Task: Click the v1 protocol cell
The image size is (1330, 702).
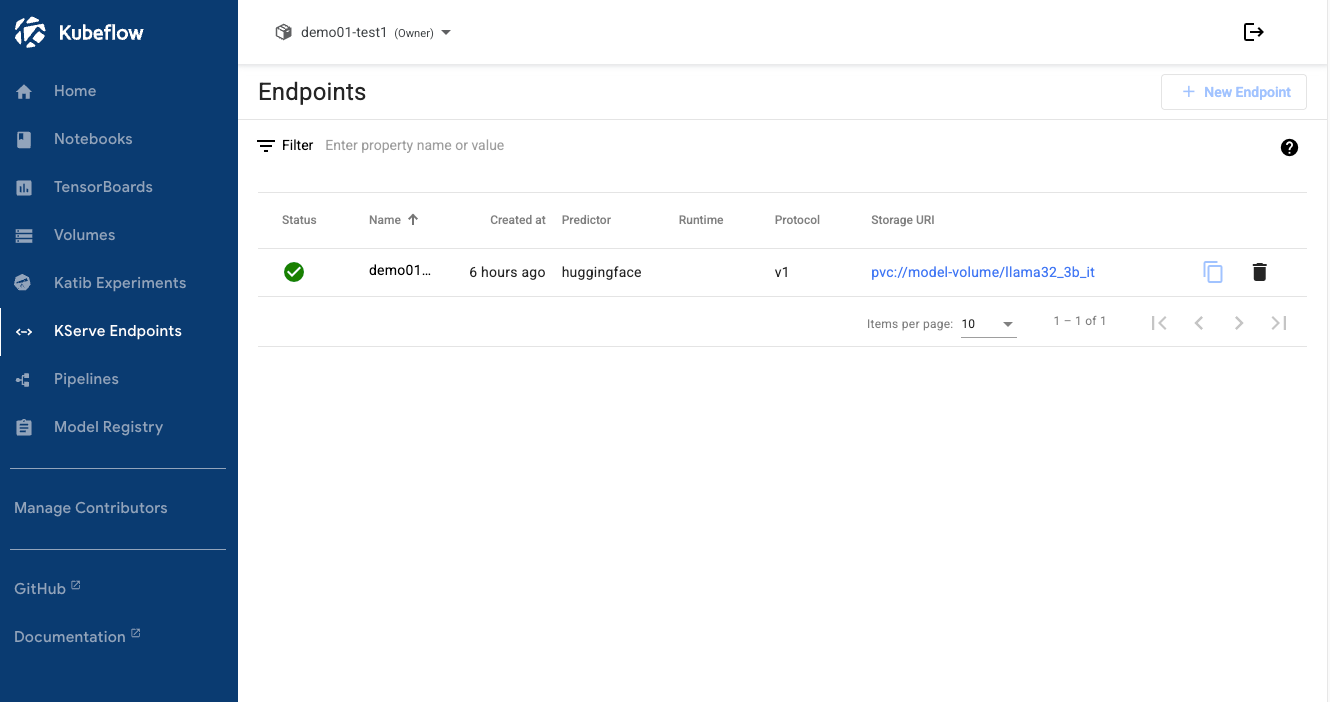Action: [782, 272]
